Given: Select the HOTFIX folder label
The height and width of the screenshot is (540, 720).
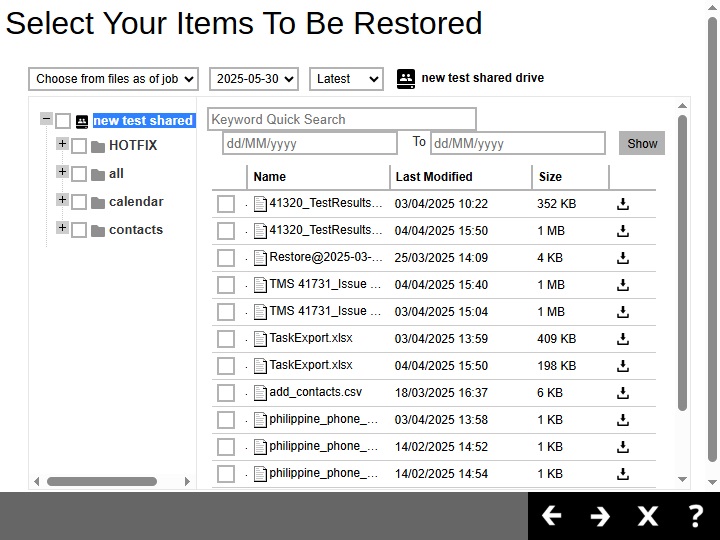Looking at the screenshot, I should point(133,146).
